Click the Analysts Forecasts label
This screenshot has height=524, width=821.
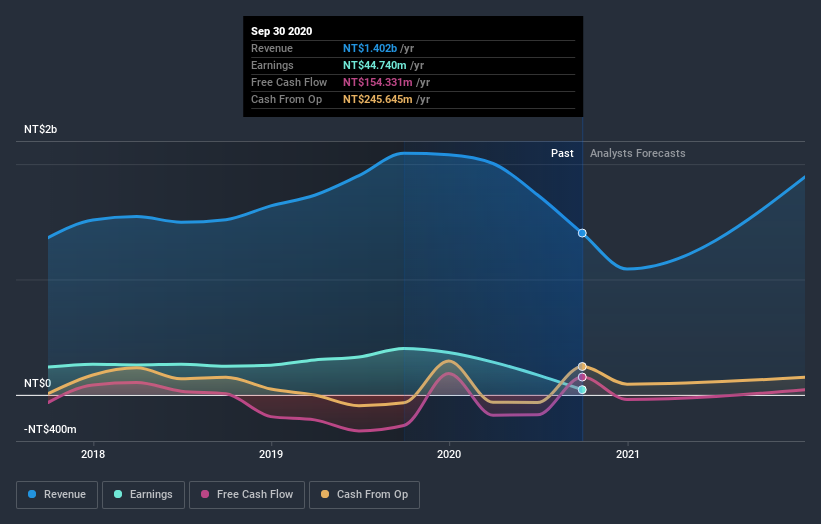click(x=637, y=153)
